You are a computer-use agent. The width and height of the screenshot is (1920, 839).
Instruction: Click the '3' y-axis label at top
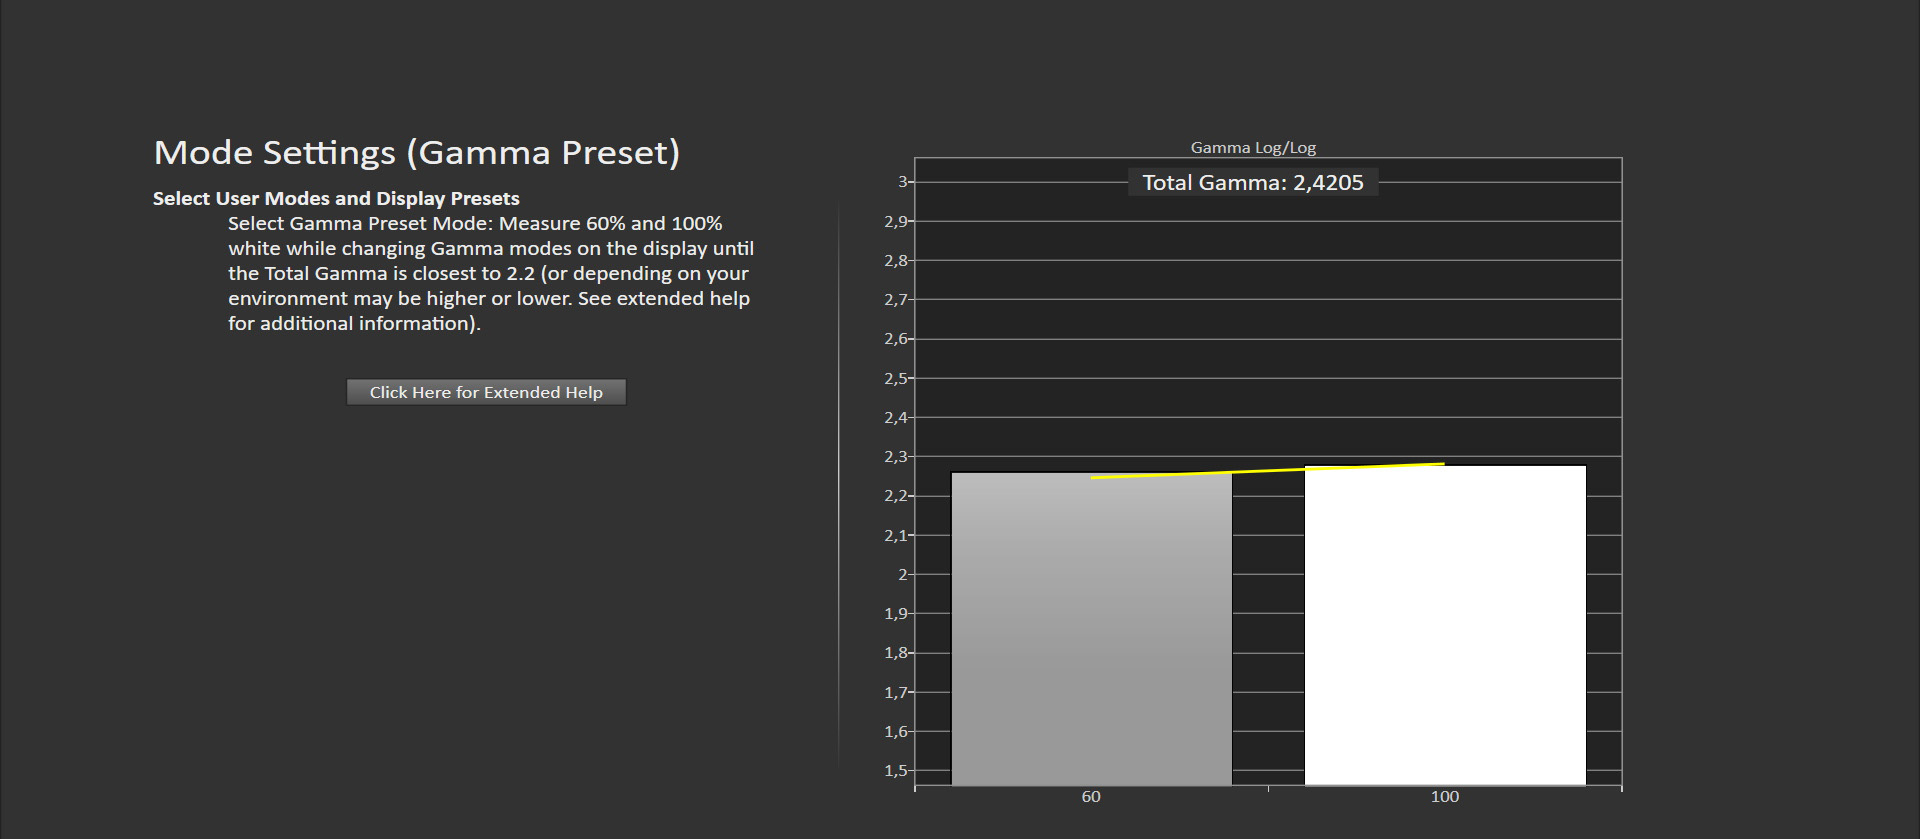point(902,182)
